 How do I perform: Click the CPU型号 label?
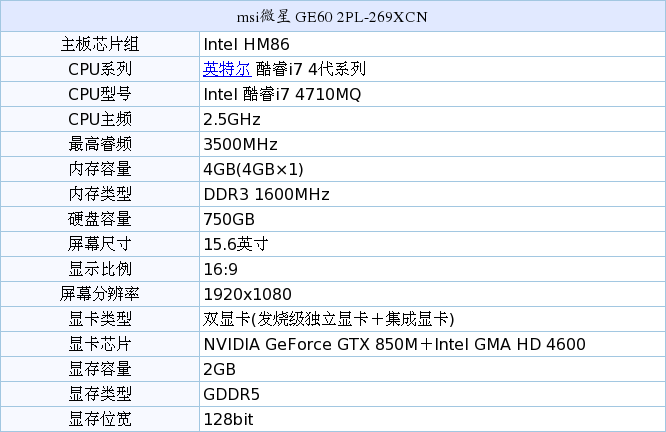coord(100,94)
